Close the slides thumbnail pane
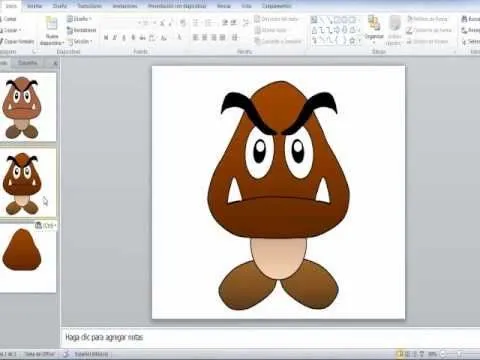The image size is (480, 360). tap(55, 63)
